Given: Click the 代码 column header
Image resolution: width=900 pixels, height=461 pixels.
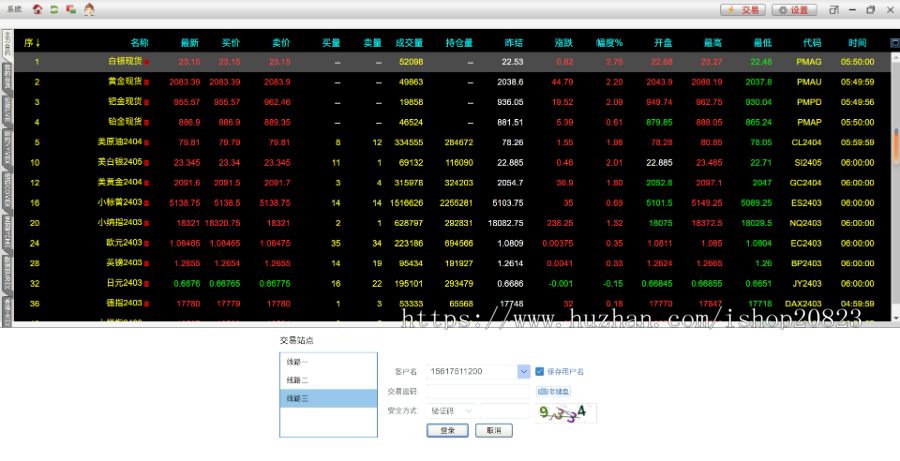Looking at the screenshot, I should (812, 42).
